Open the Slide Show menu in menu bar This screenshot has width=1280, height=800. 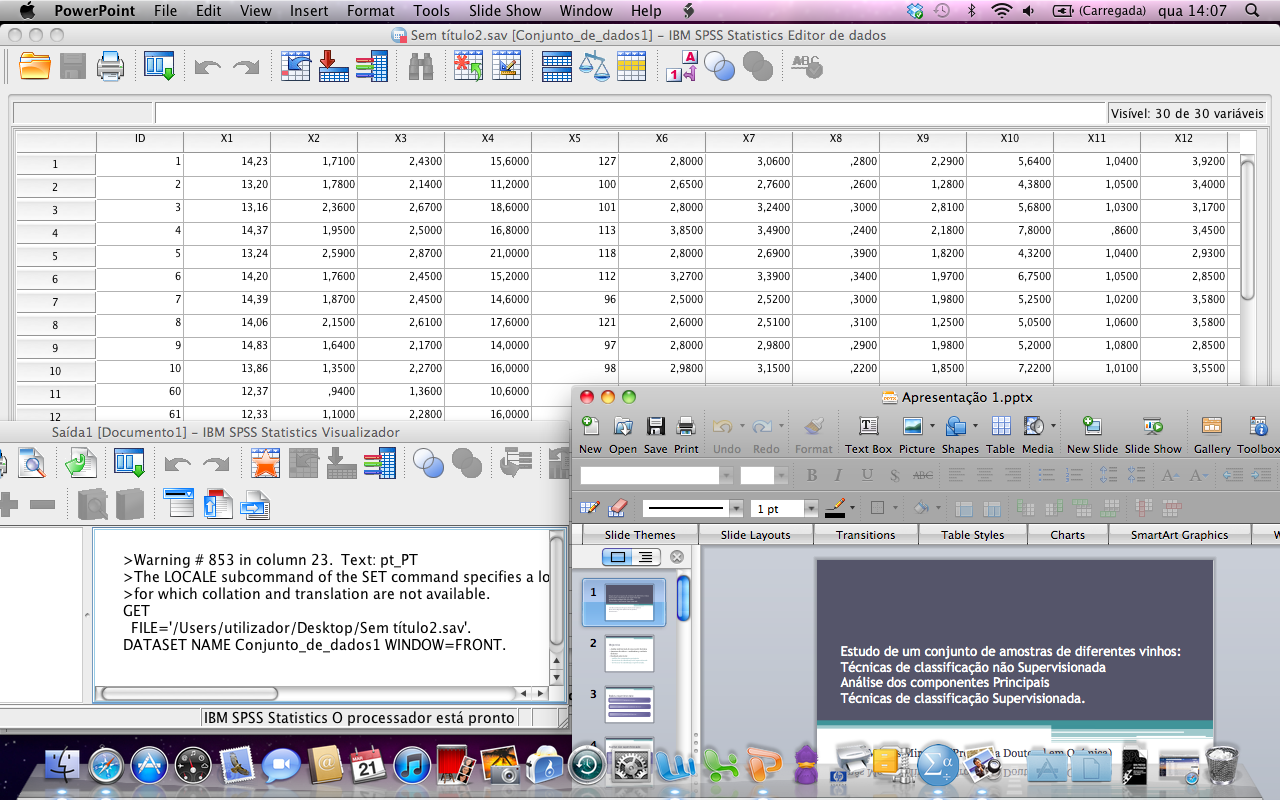(505, 11)
